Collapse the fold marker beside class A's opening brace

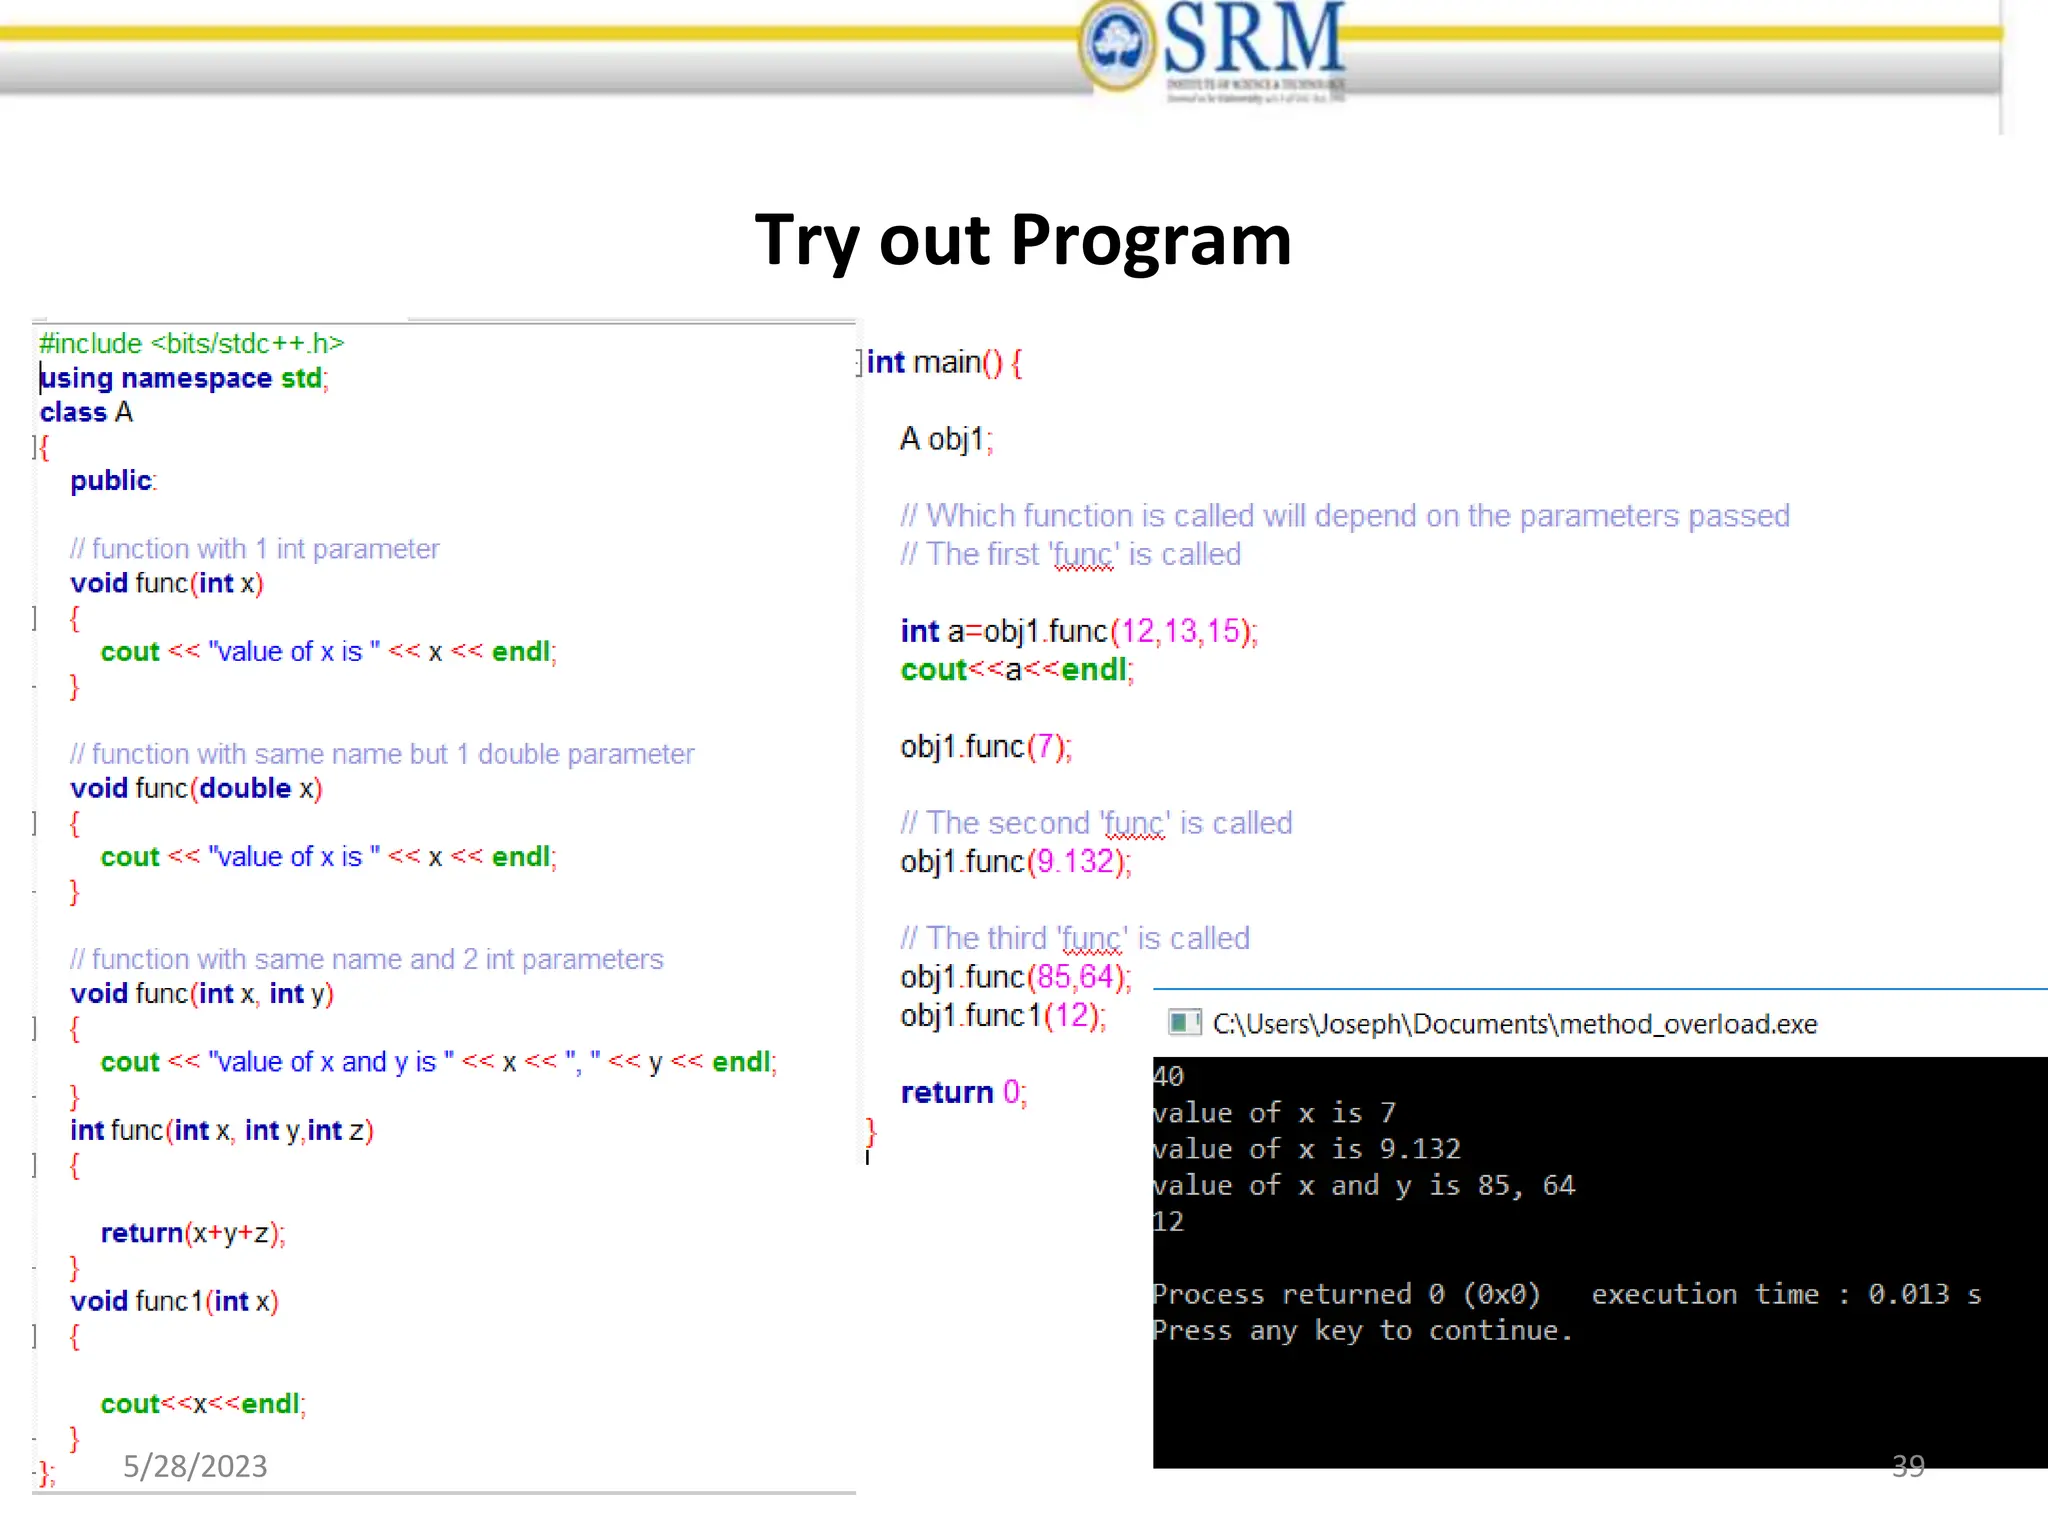(35, 446)
